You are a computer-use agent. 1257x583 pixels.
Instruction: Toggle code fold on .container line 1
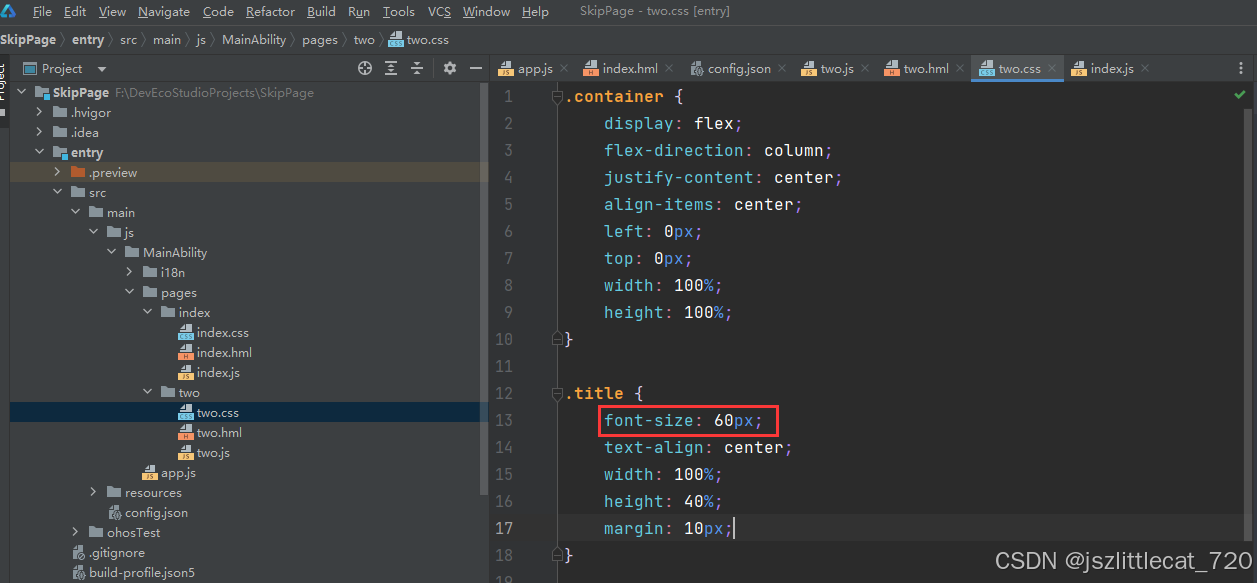pyautogui.click(x=557, y=97)
